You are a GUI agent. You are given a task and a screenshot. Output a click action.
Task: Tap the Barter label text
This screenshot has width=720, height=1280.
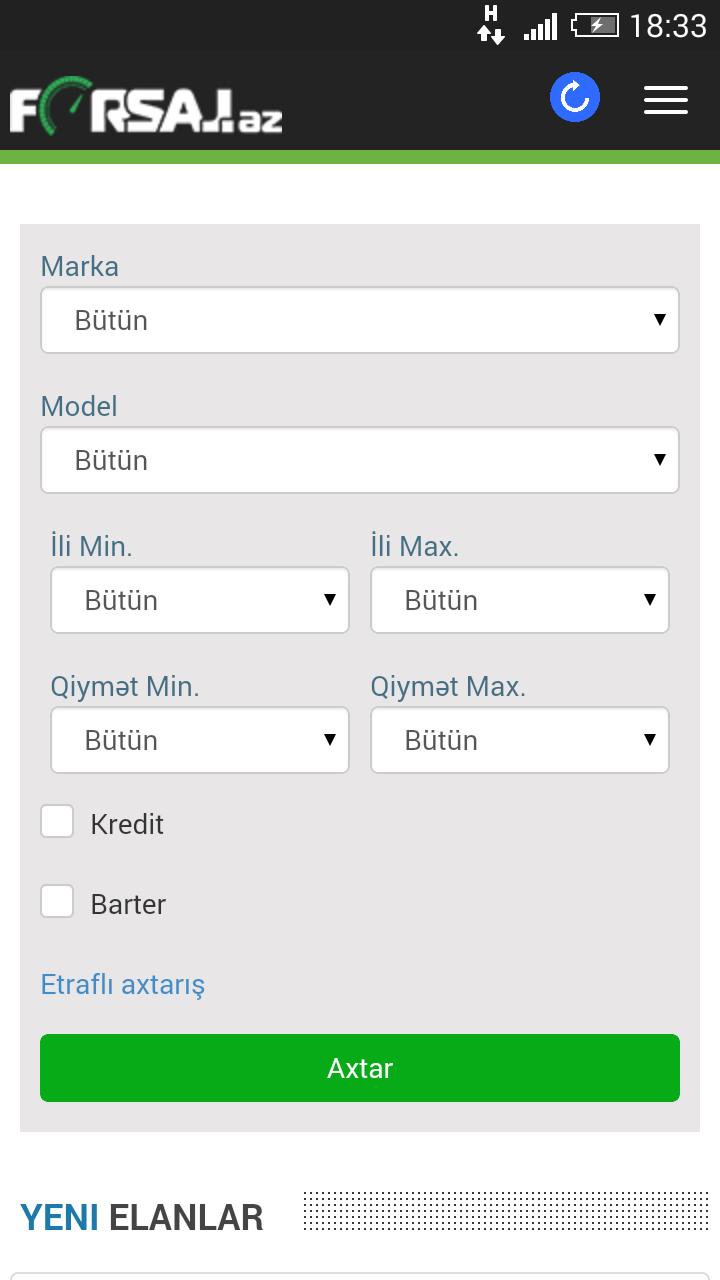128,904
